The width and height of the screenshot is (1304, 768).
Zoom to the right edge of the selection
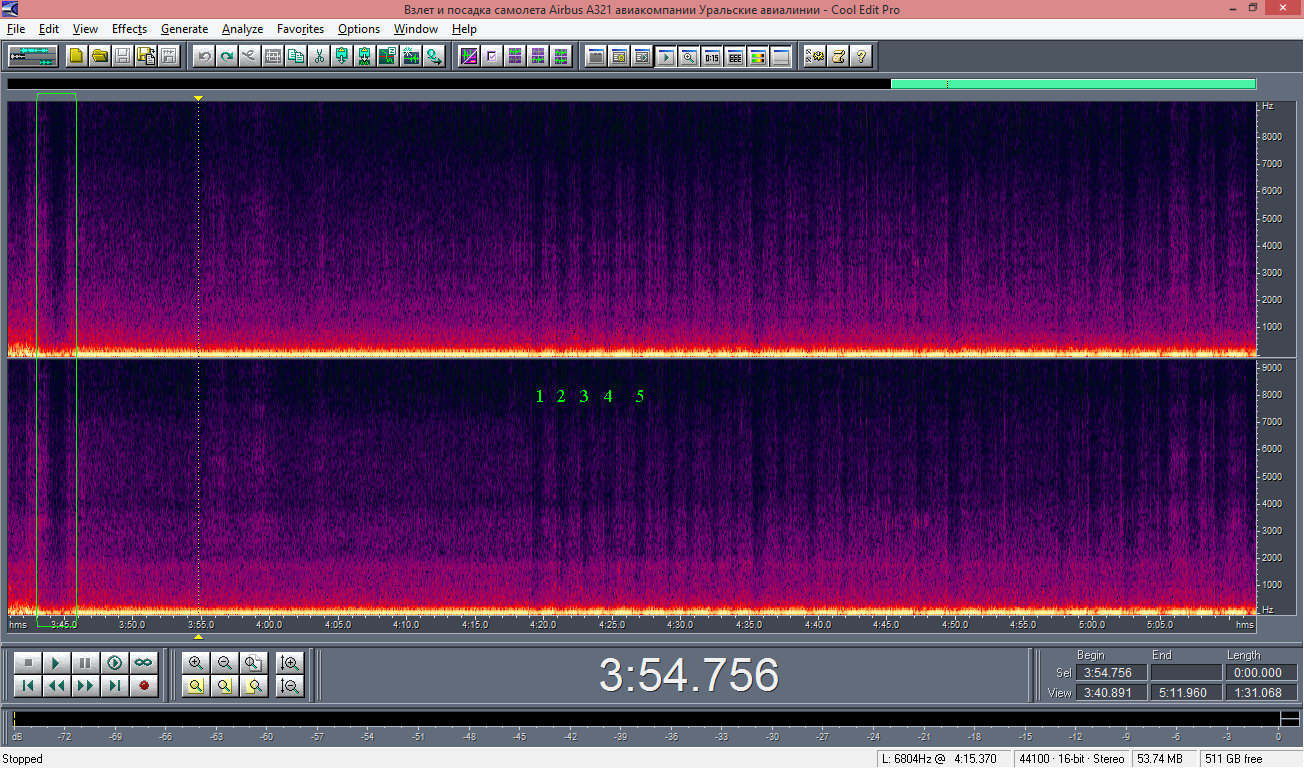coord(254,686)
